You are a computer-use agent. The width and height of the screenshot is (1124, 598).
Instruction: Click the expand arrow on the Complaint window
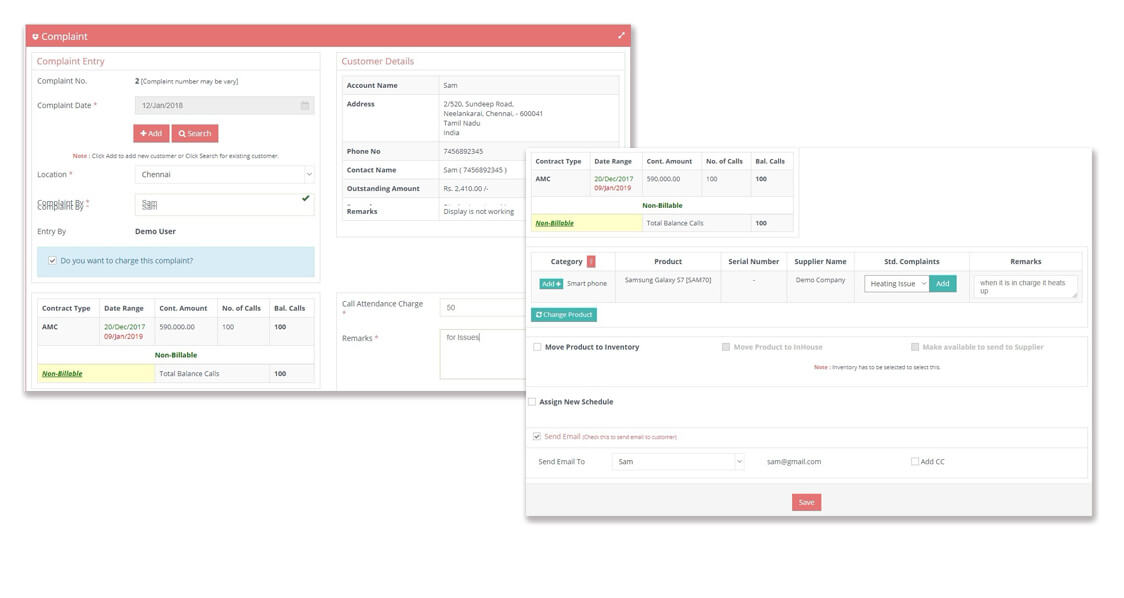620,33
